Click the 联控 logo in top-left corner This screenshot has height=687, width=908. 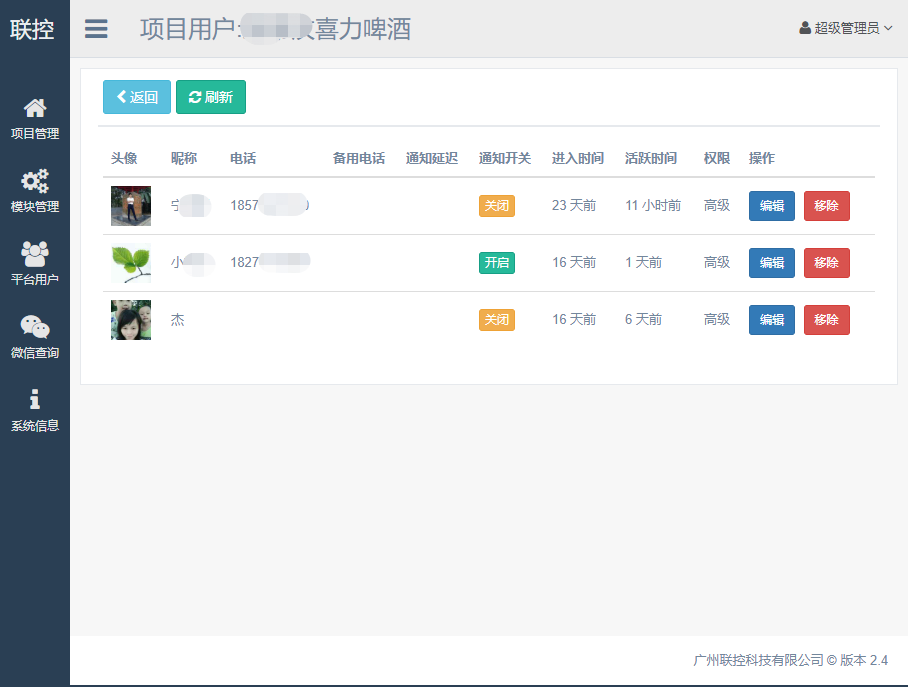34,28
